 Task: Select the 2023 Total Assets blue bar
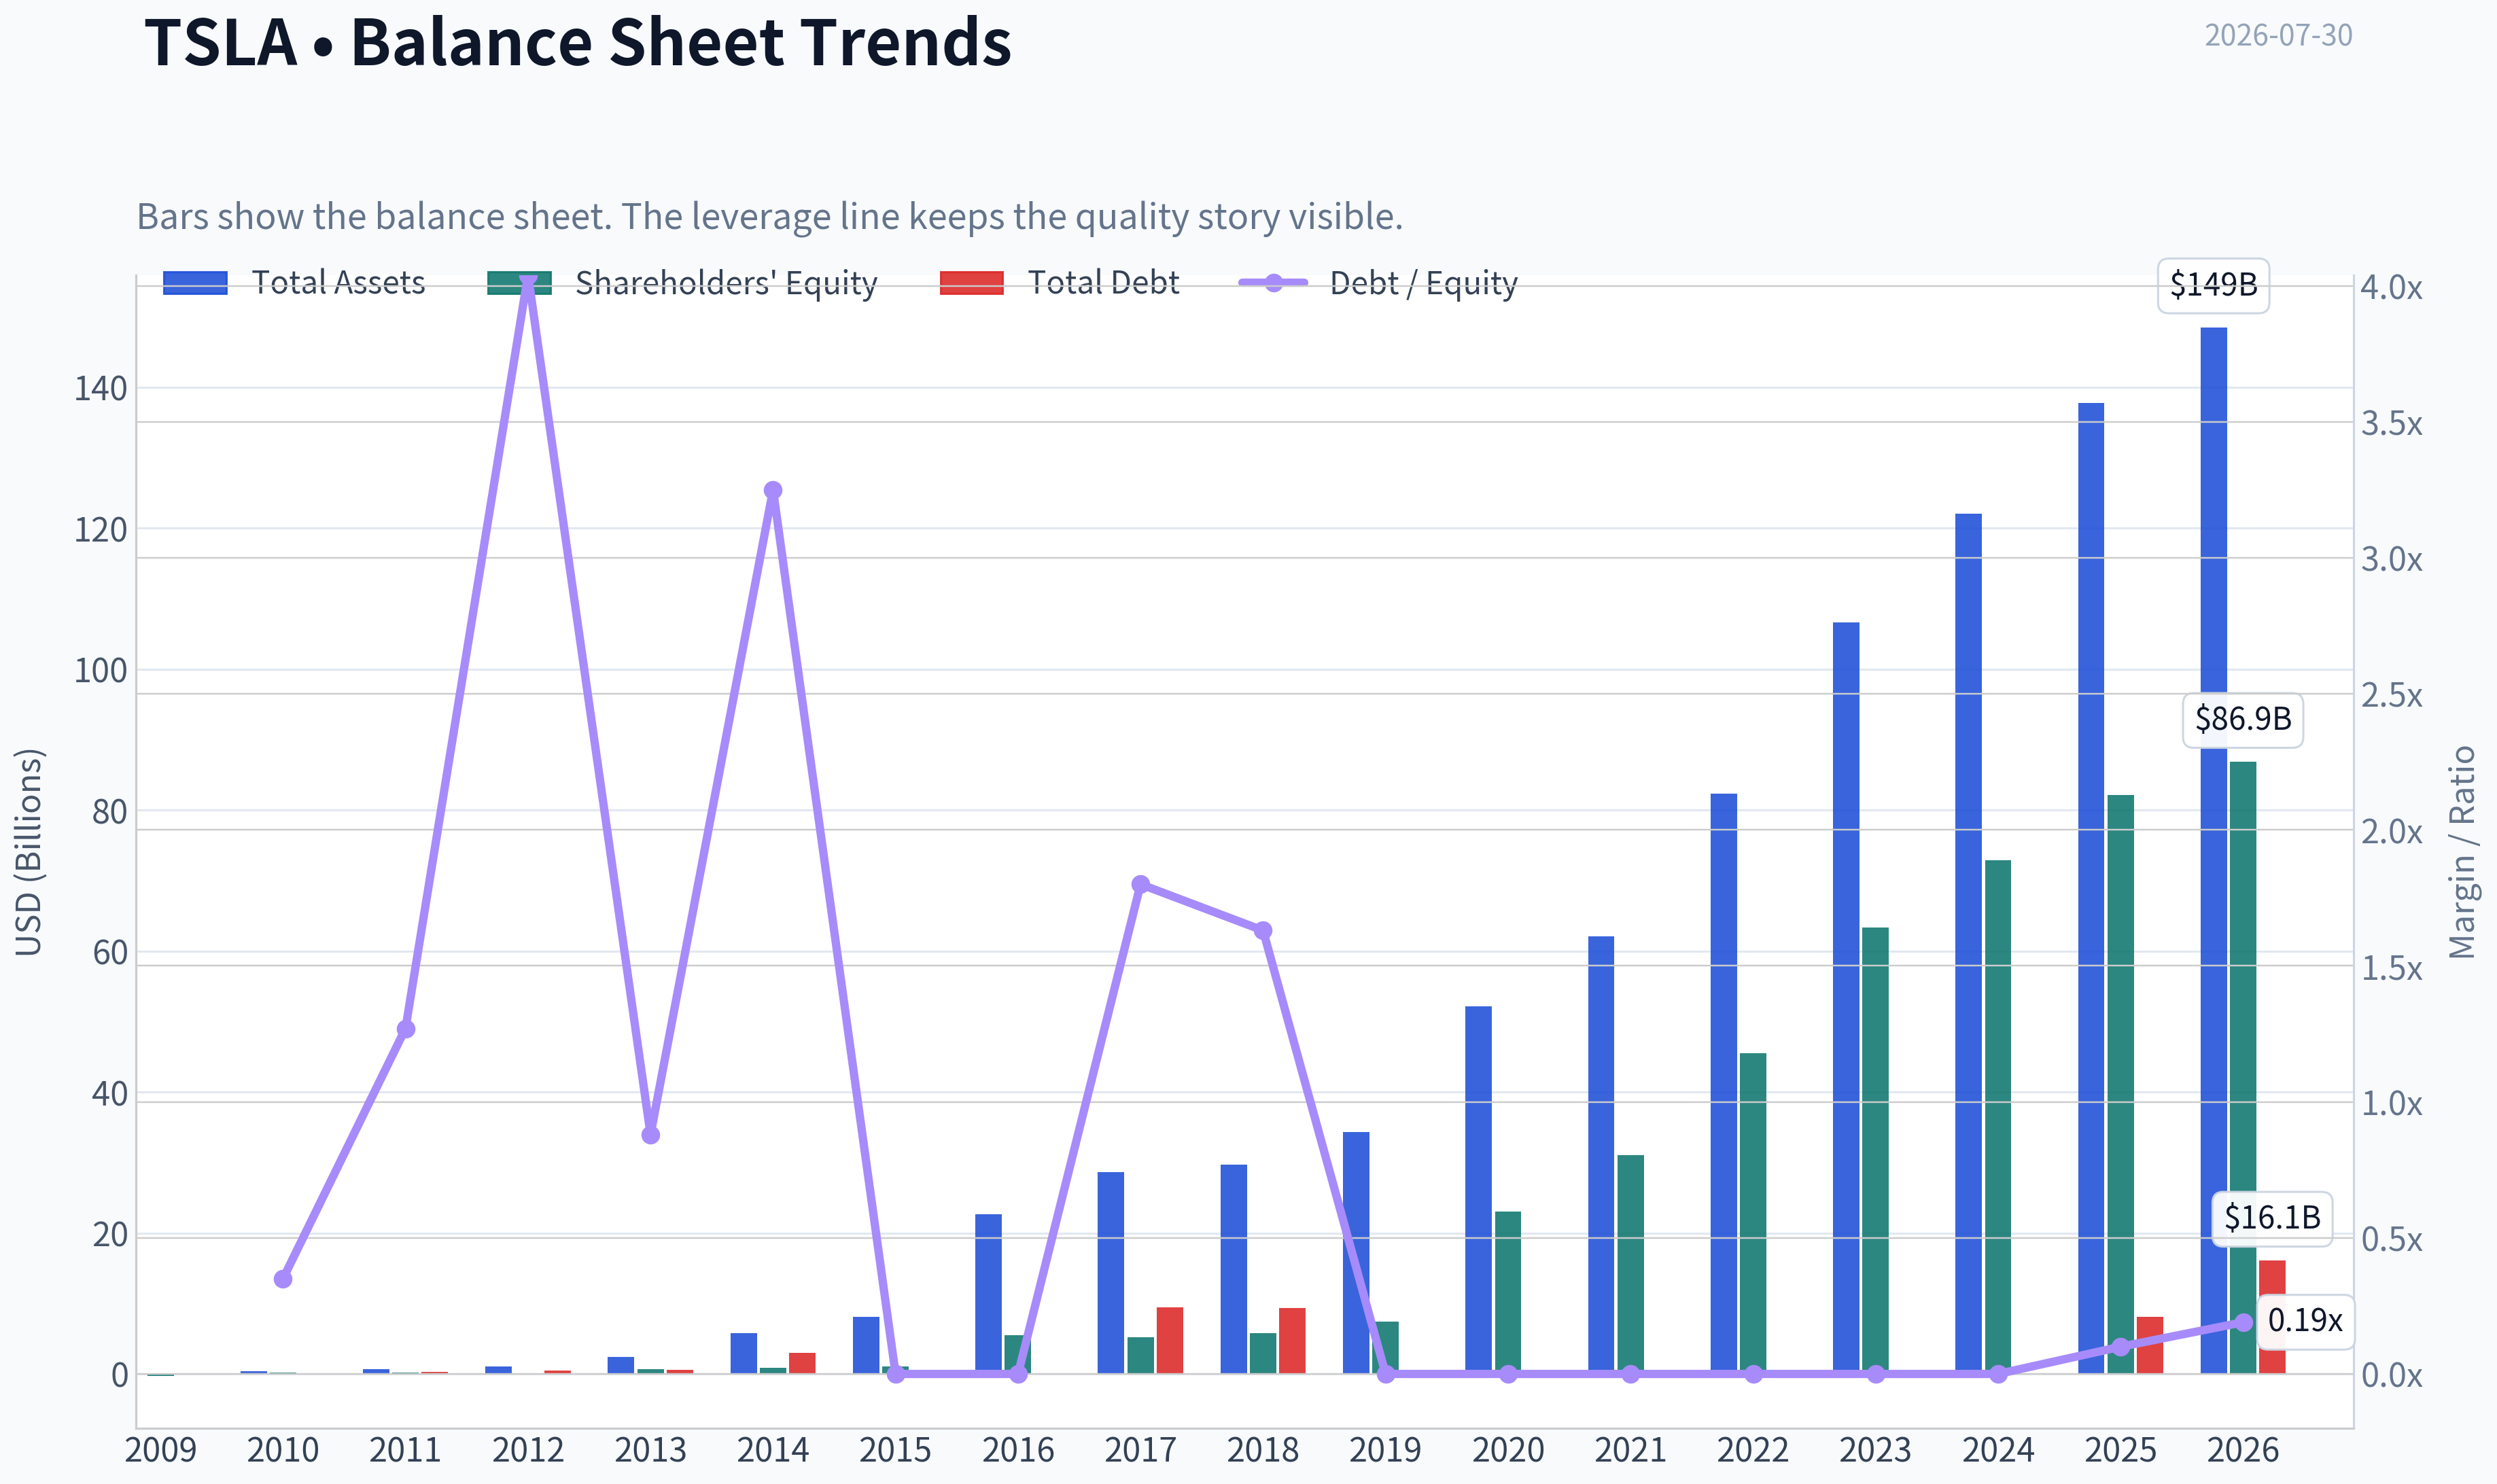(1846, 998)
